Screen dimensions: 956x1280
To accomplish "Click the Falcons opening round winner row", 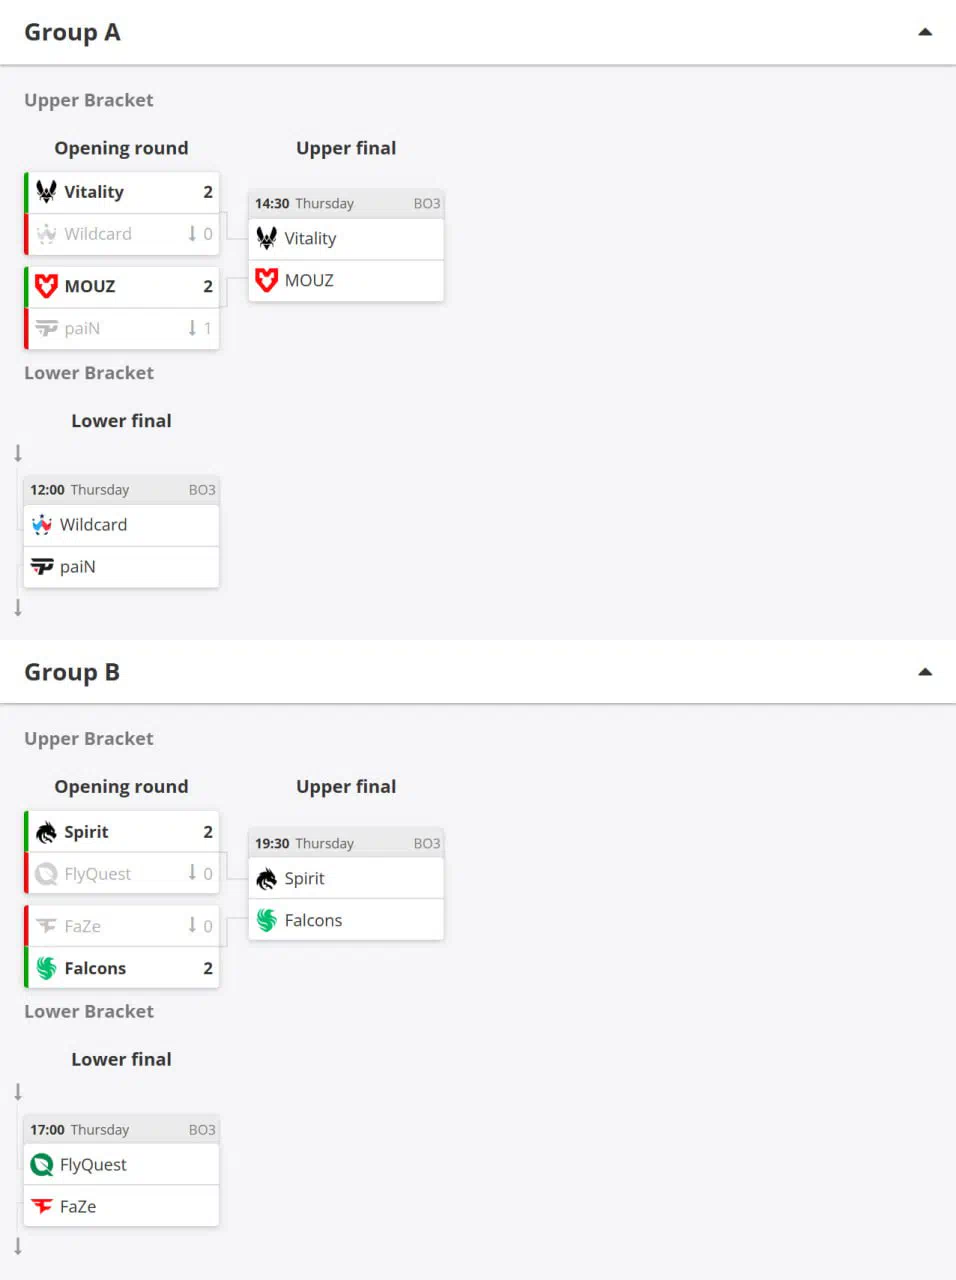I will pos(122,968).
